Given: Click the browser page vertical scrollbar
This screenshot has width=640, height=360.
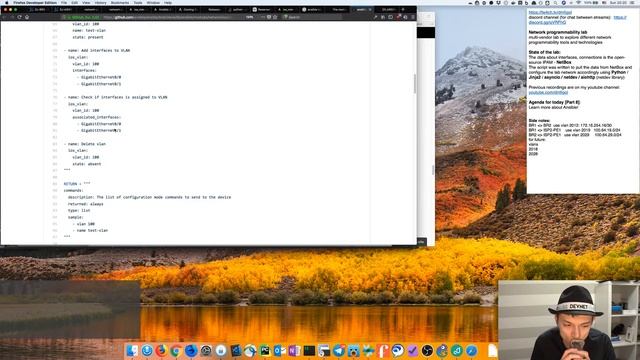Looking at the screenshot, I should pyautogui.click(x=415, y=84).
